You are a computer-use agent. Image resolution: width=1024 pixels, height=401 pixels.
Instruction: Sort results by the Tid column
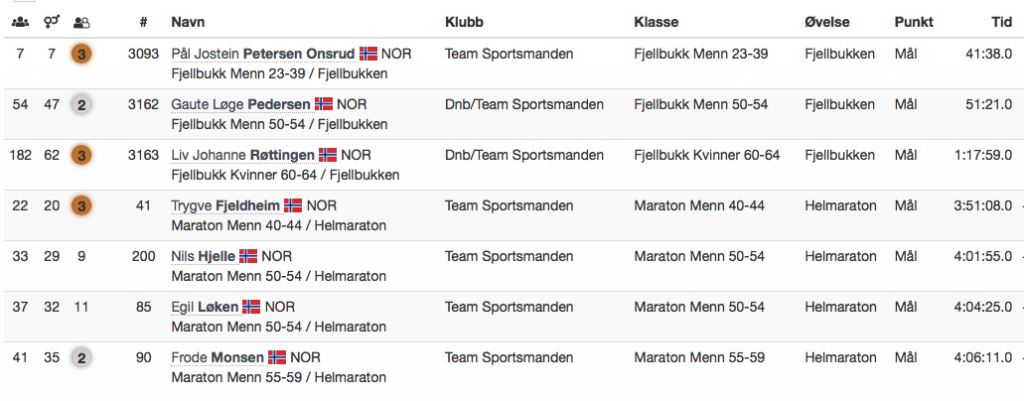pos(1002,22)
